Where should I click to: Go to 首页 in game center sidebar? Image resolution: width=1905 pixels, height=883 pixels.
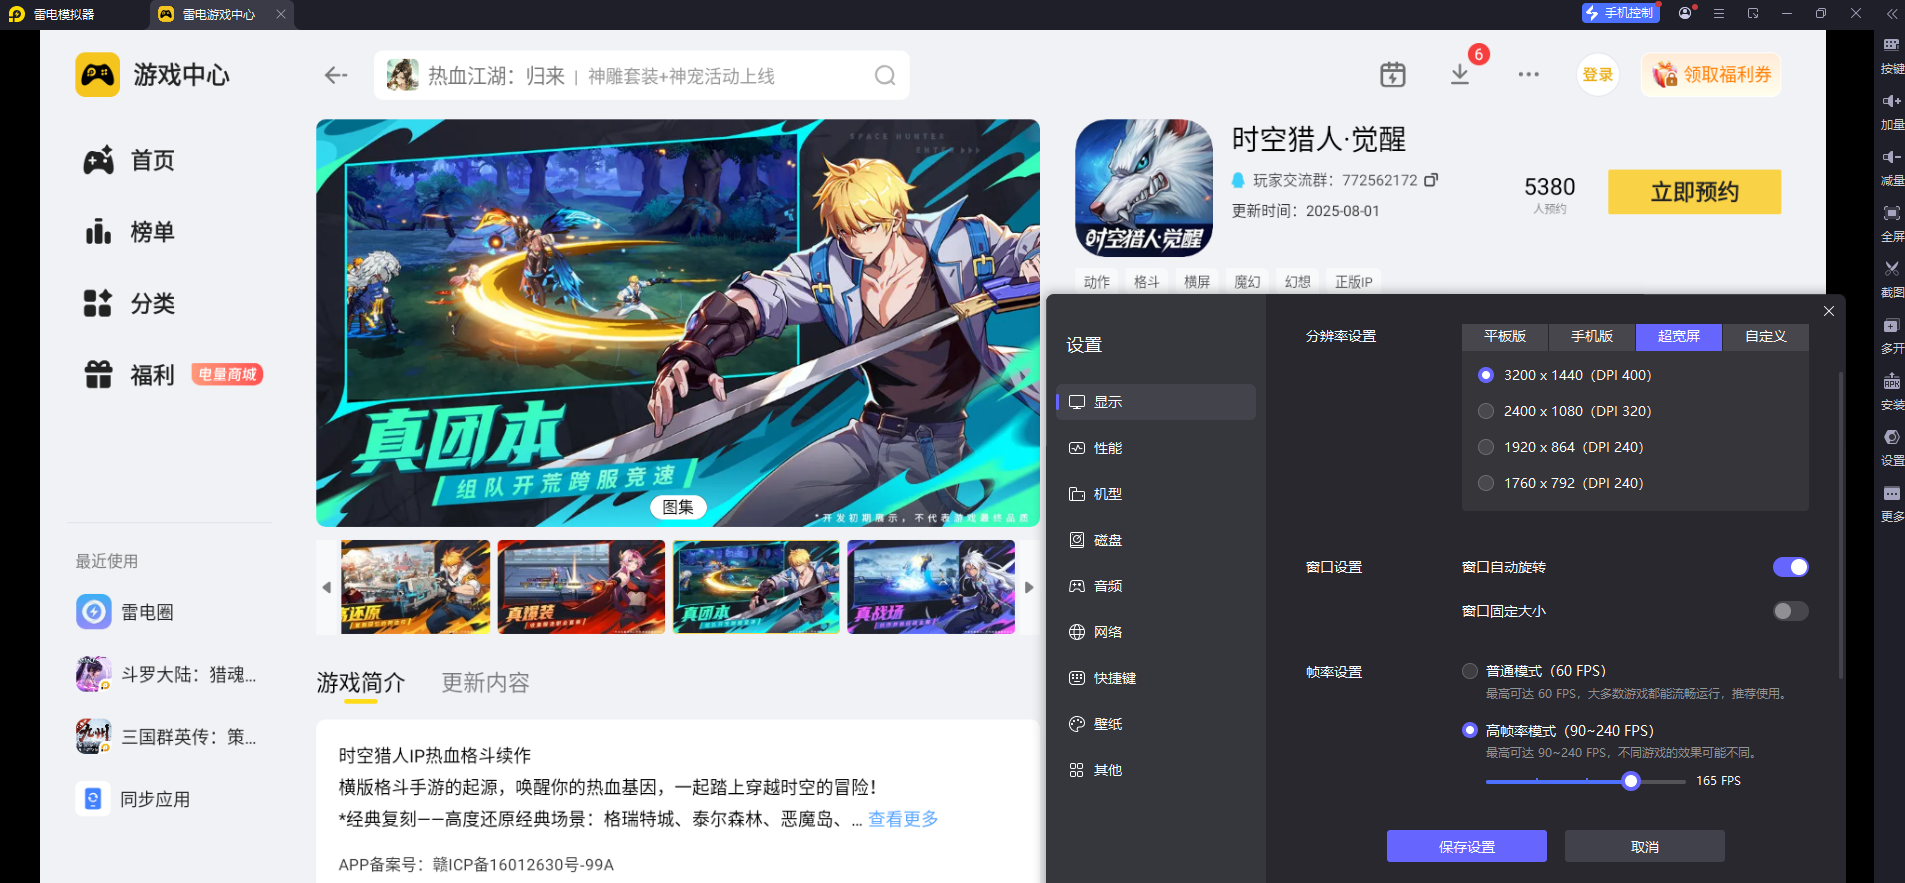129,160
